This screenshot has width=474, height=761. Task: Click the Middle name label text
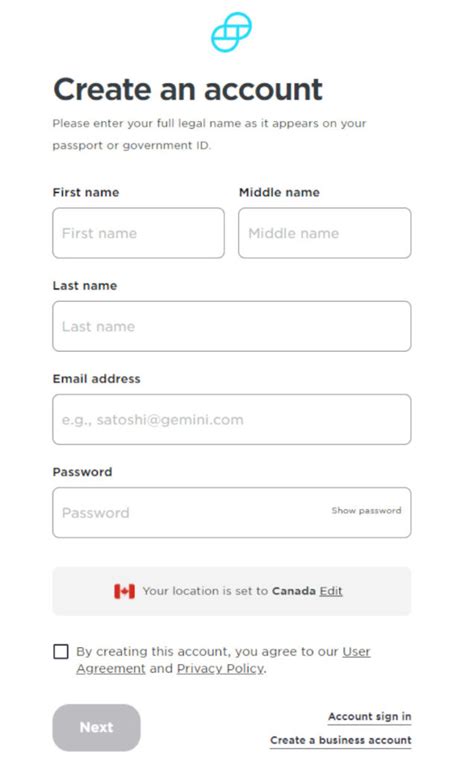tap(279, 192)
